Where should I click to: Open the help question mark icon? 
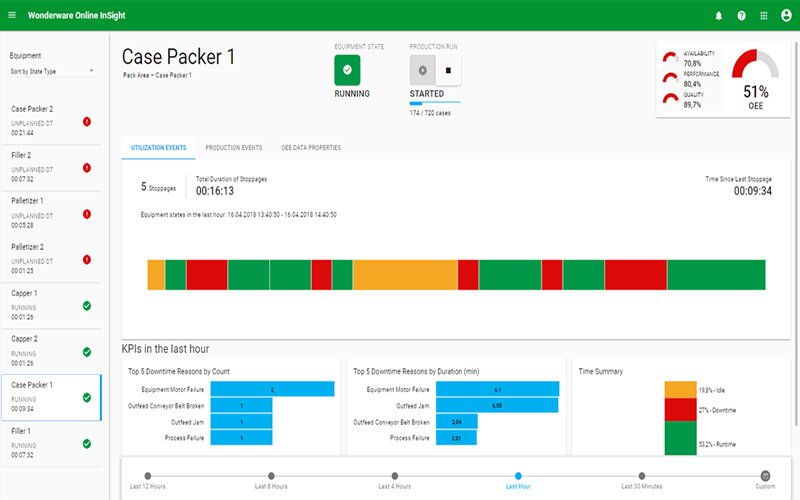[x=741, y=16]
